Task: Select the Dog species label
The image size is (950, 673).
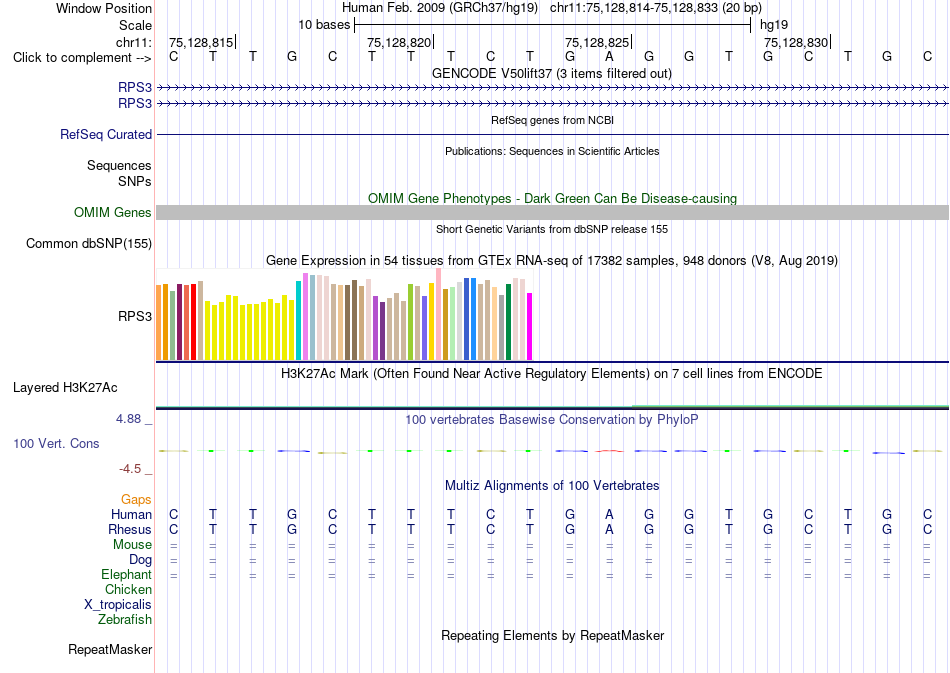Action: pos(140,559)
